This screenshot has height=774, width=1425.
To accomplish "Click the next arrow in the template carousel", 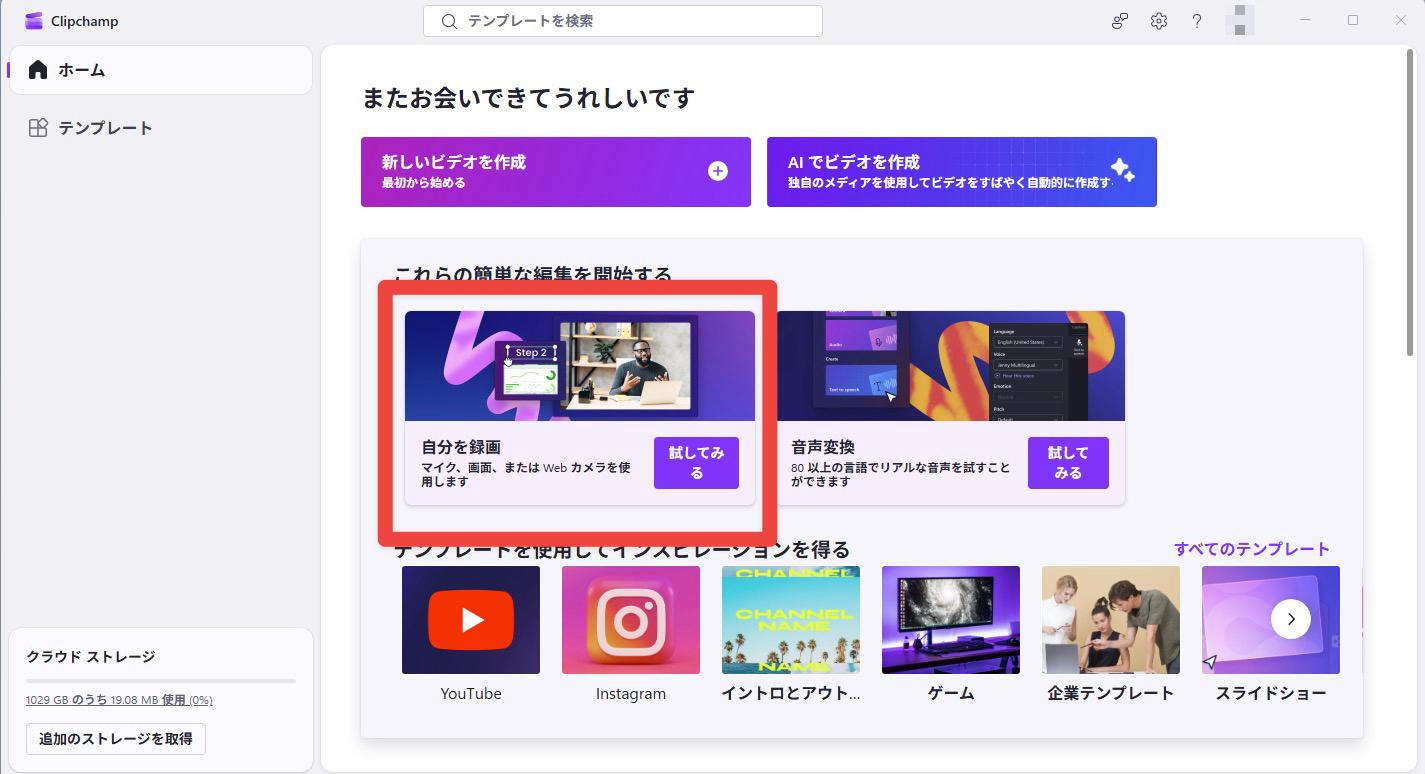I will coord(1291,619).
